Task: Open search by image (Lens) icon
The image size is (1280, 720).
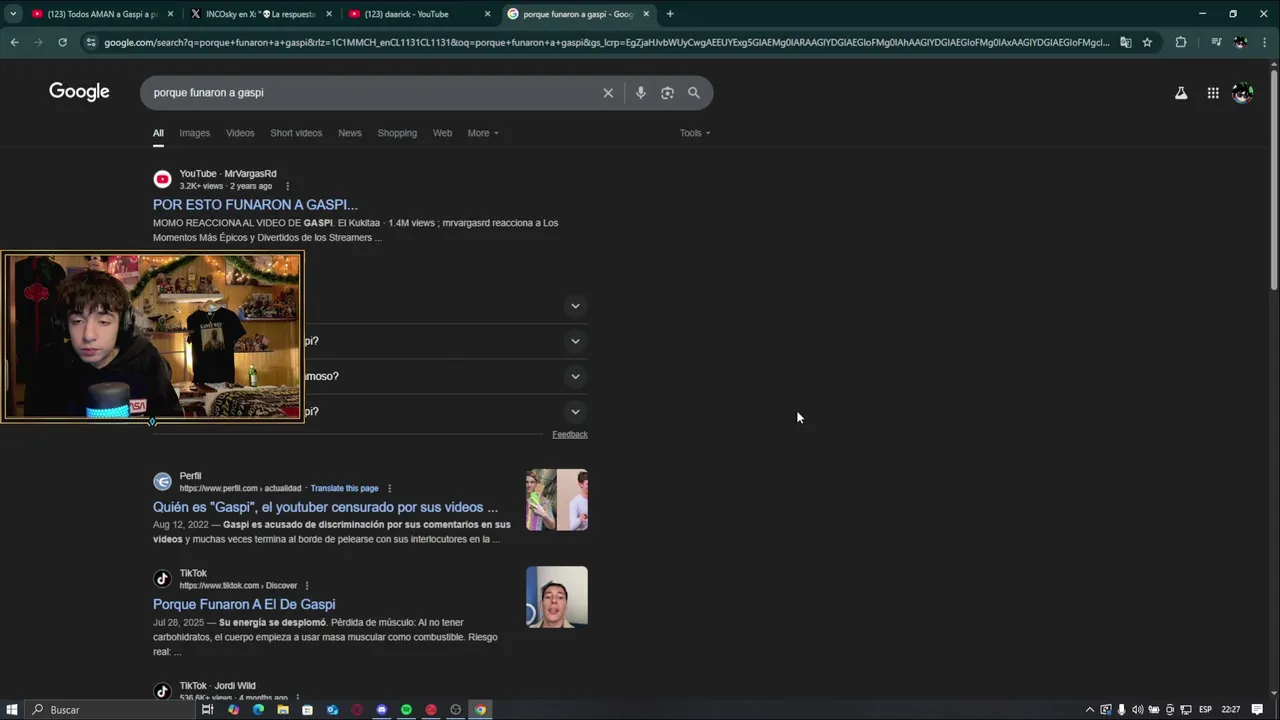Action: pos(667,93)
